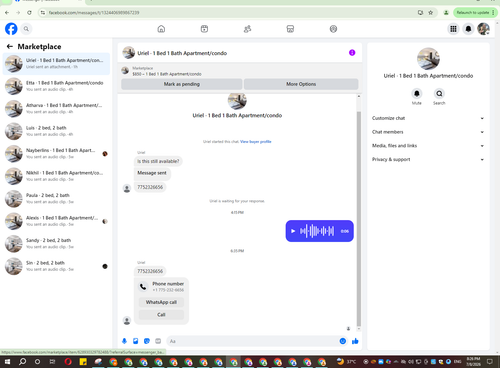The width and height of the screenshot is (500, 368).
Task: Open the View buyer profile link
Action: point(256,142)
